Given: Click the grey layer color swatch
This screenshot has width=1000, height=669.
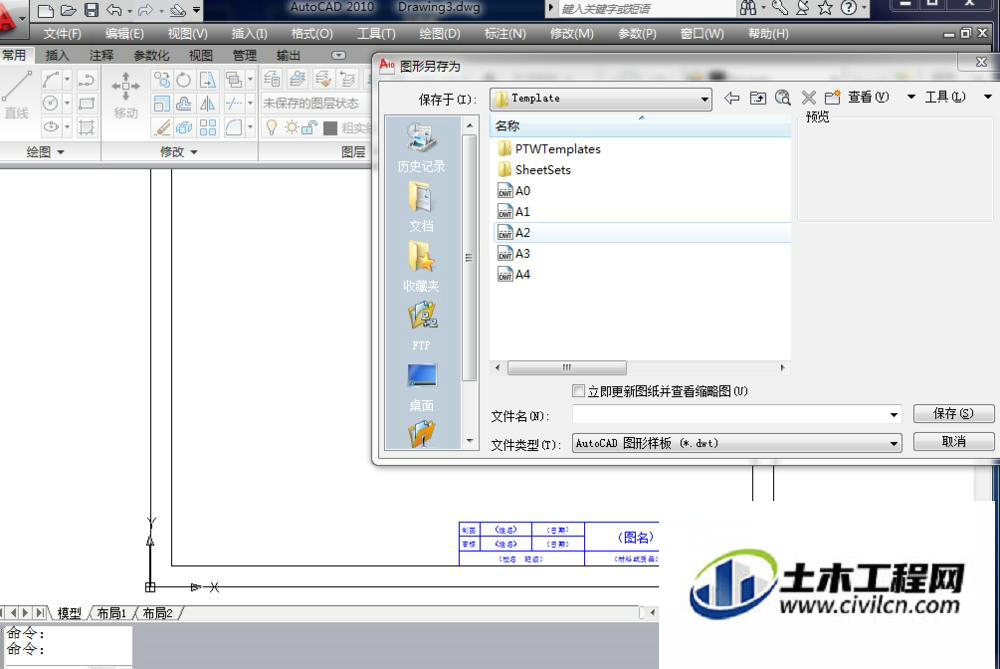Looking at the screenshot, I should pos(330,128).
